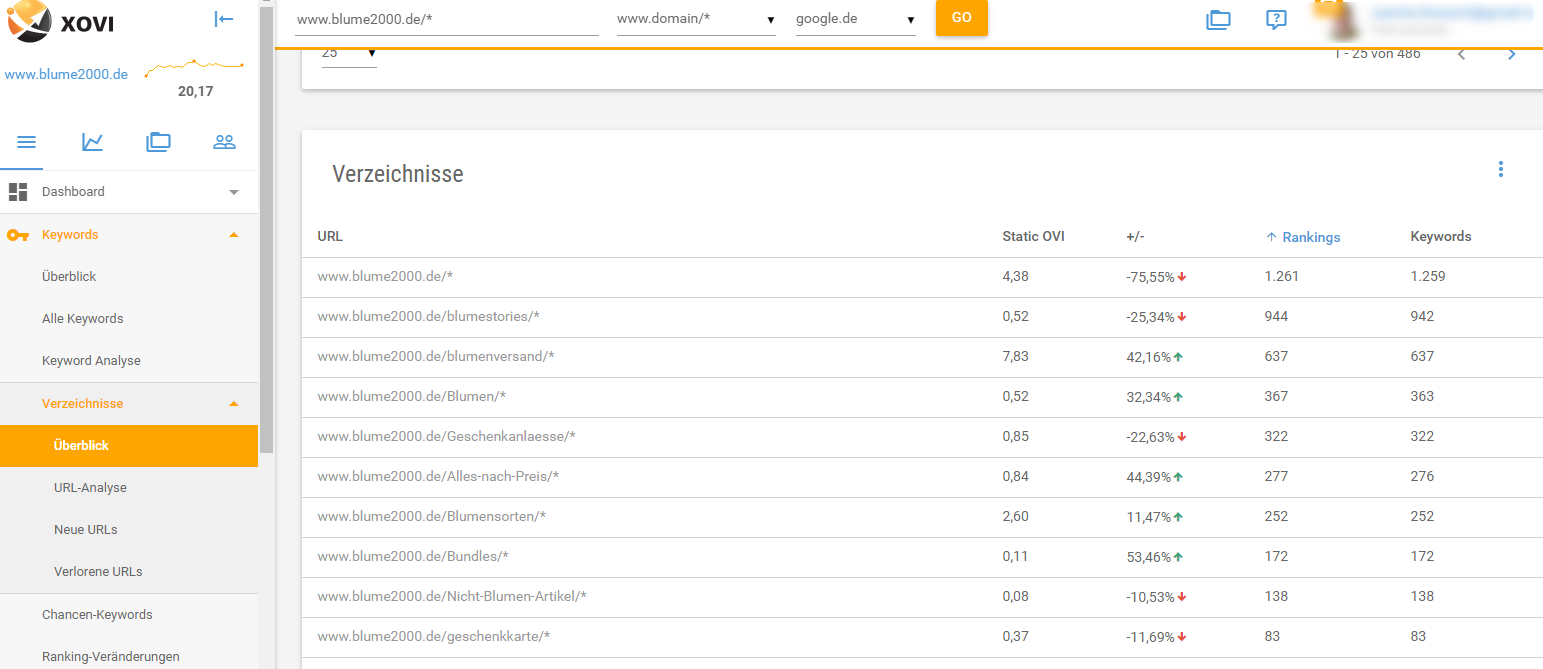
Task: Click the www.blume2000.de/Blumen/* URL
Action: pyautogui.click(x=411, y=397)
